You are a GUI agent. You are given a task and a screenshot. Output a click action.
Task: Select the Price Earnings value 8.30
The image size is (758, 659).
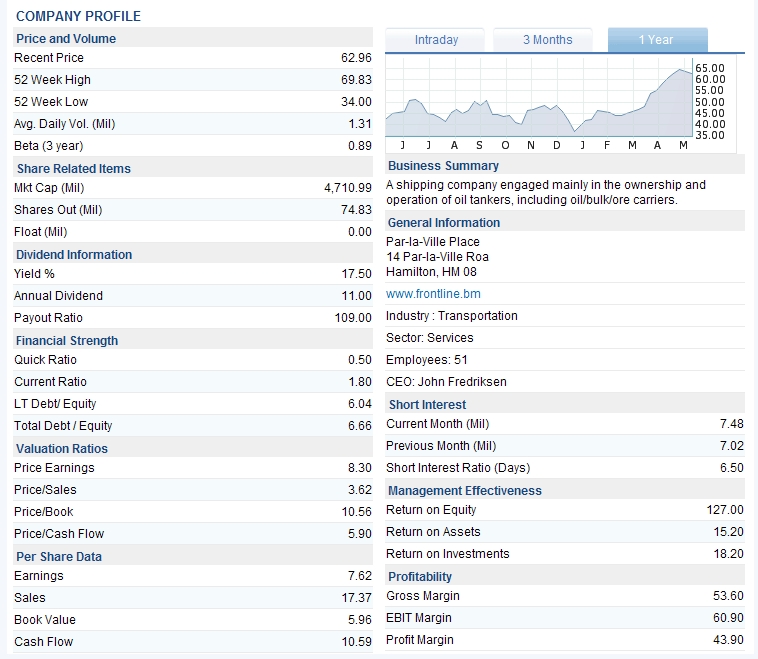[360, 468]
